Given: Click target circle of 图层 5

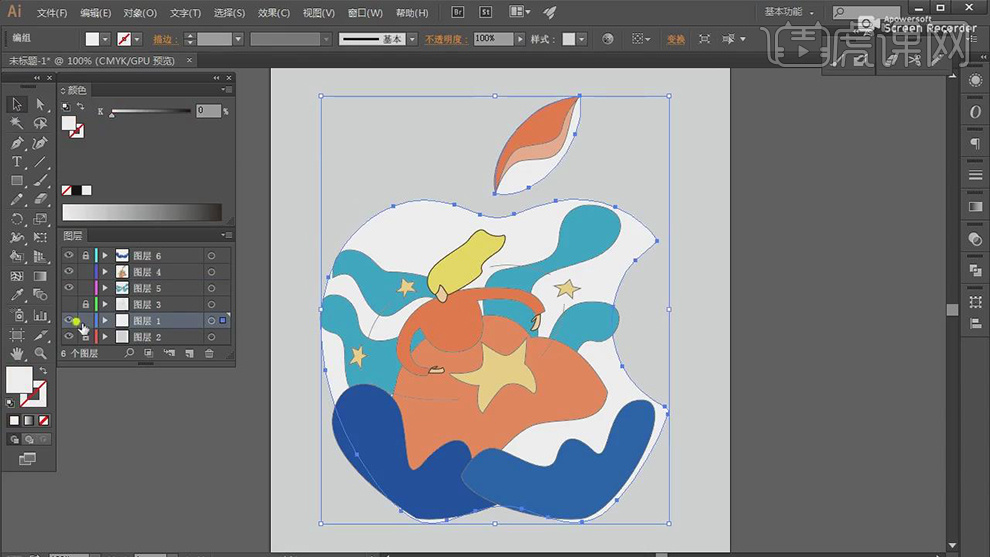Looking at the screenshot, I should (x=212, y=289).
